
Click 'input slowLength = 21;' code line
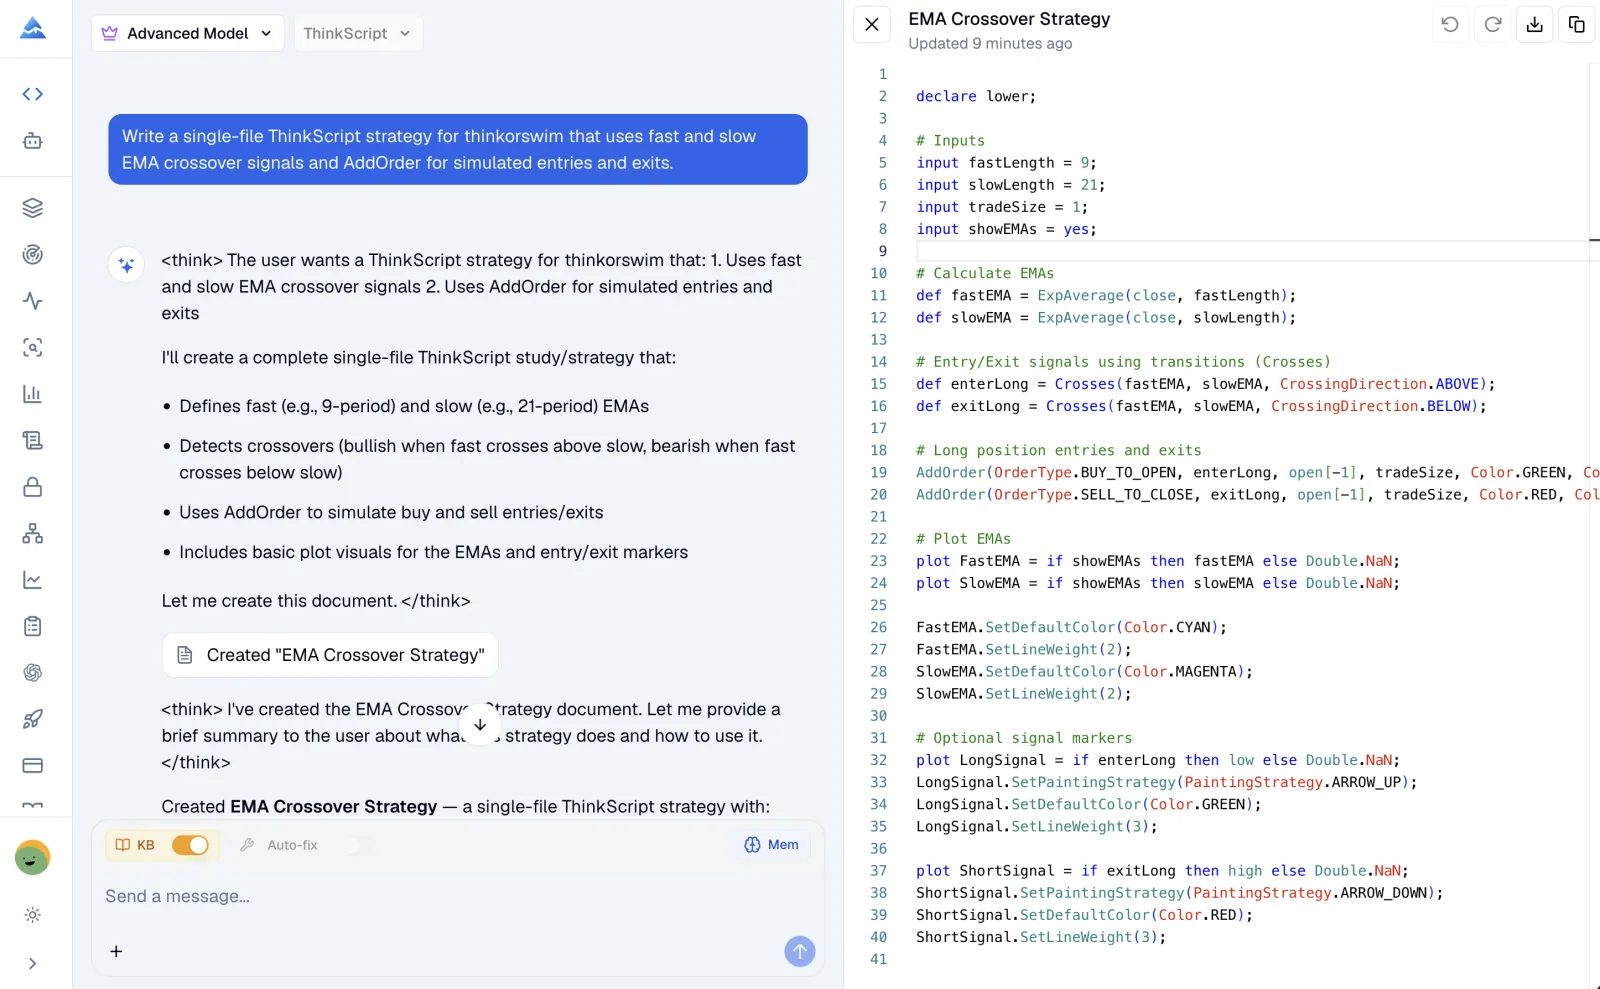tap(1010, 185)
